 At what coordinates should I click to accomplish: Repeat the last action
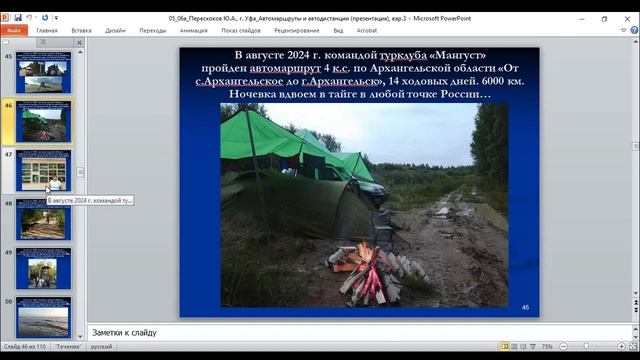[45, 18]
